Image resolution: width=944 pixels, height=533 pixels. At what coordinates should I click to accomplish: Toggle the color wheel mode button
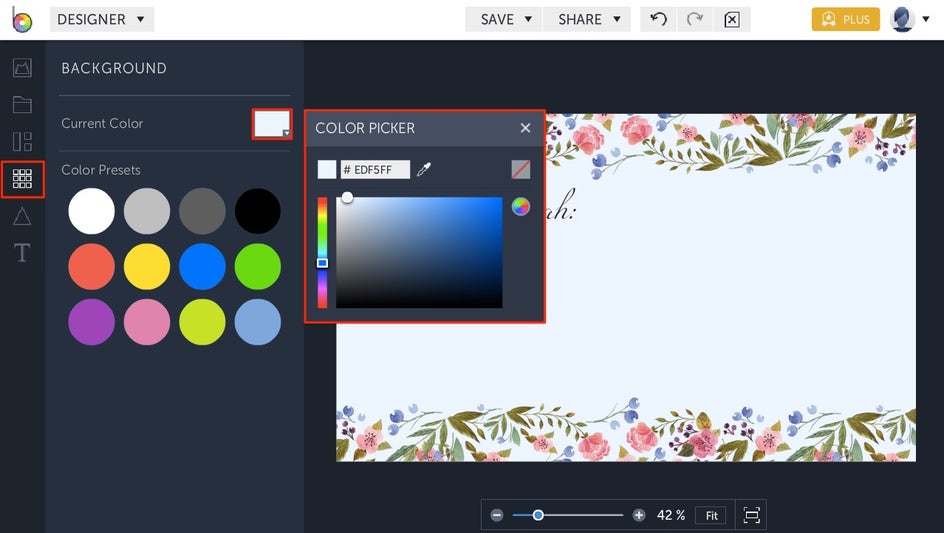(521, 207)
